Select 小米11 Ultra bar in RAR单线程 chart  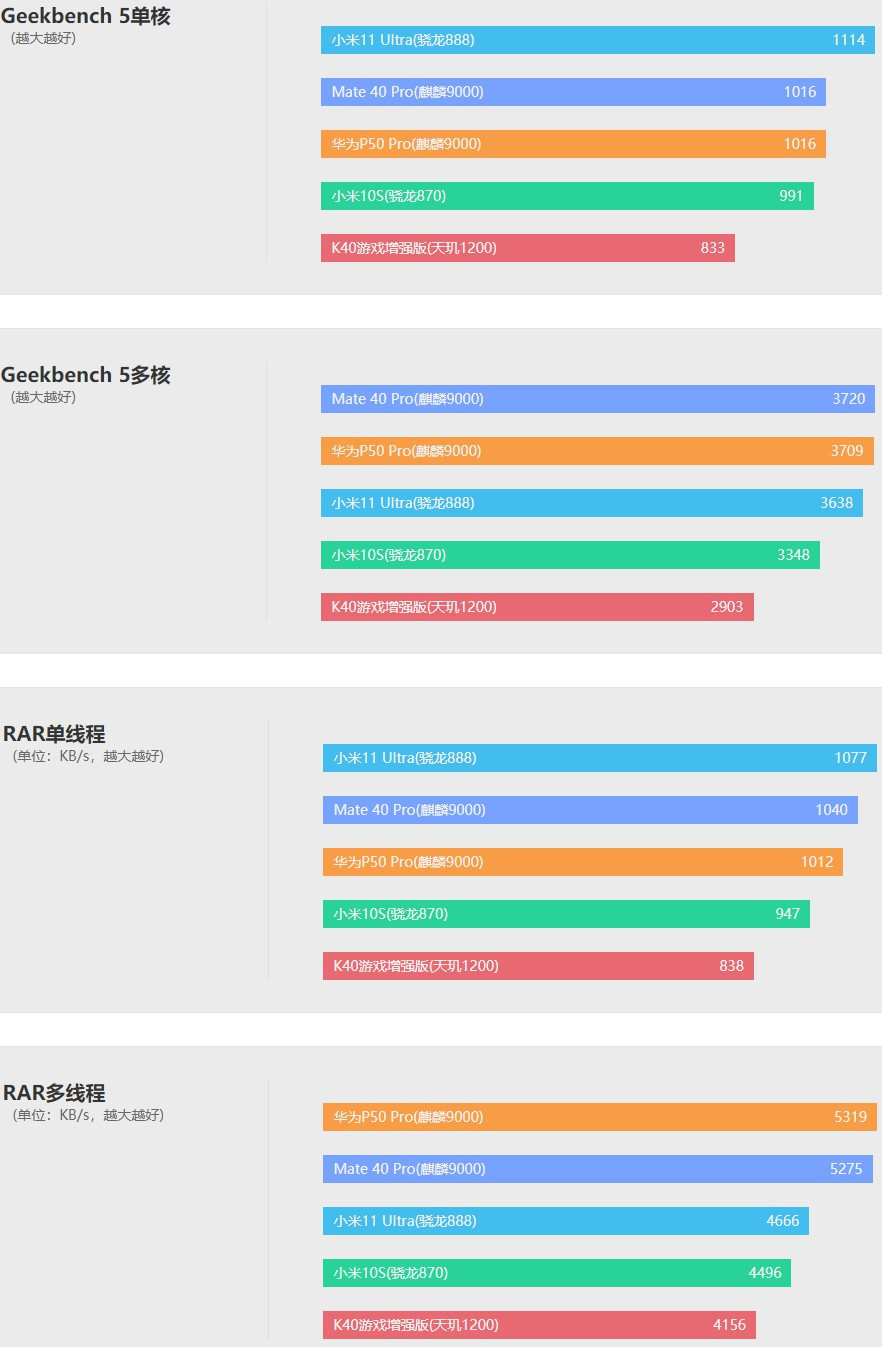600,758
